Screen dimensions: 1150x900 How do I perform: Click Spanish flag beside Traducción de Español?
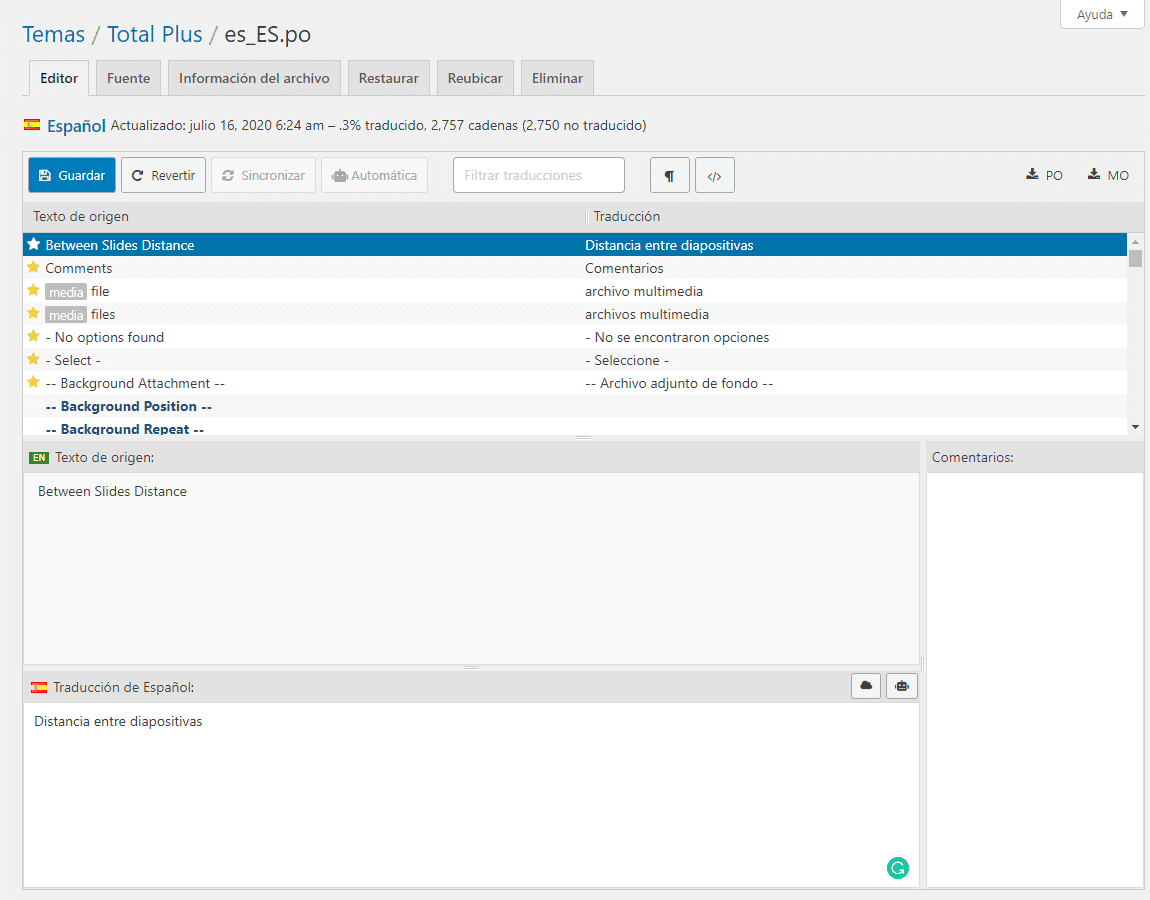coord(39,687)
